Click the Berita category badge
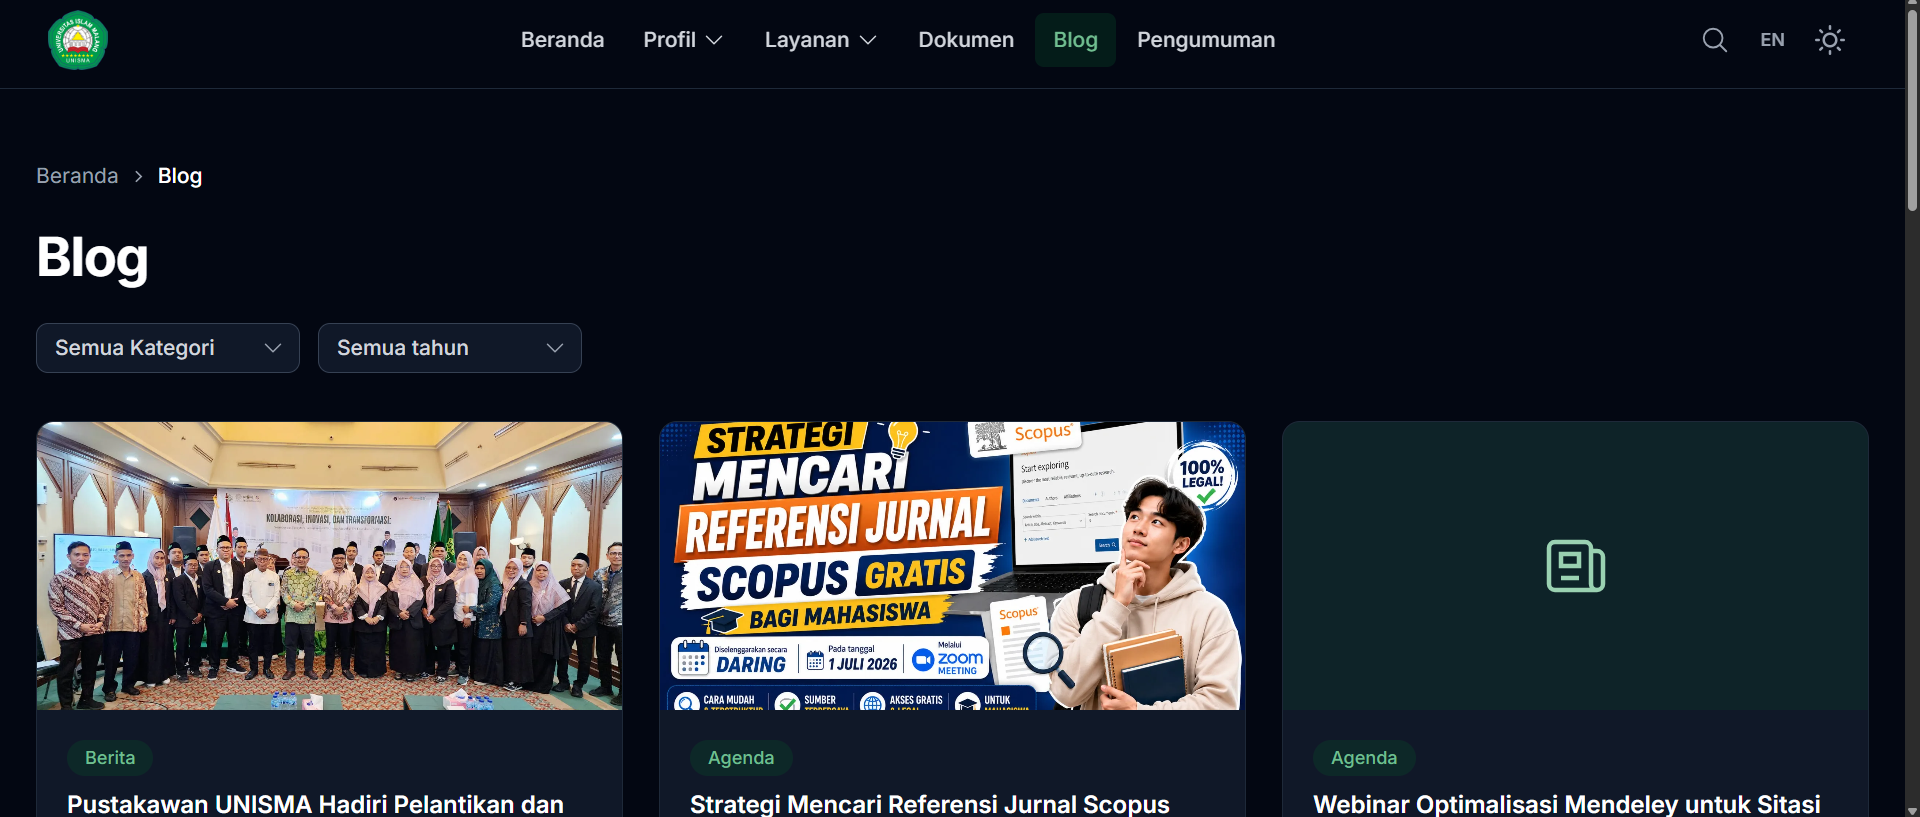The width and height of the screenshot is (1920, 817). 110,758
